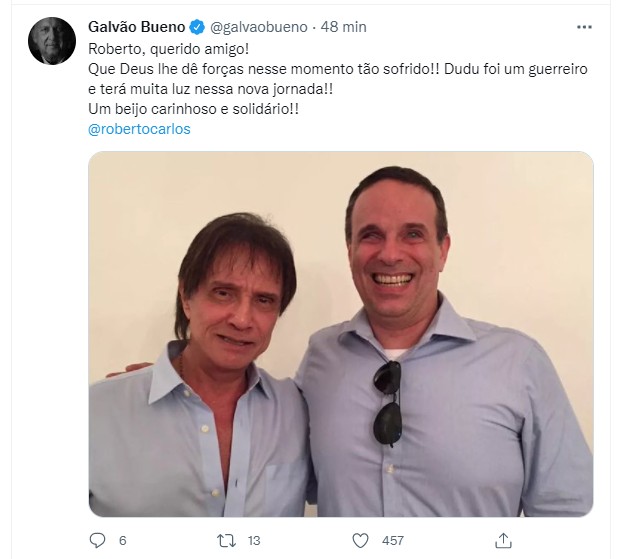Click the line 'Um beijo carinhoso e solidário!!'
The image size is (629, 559).
coord(193,109)
